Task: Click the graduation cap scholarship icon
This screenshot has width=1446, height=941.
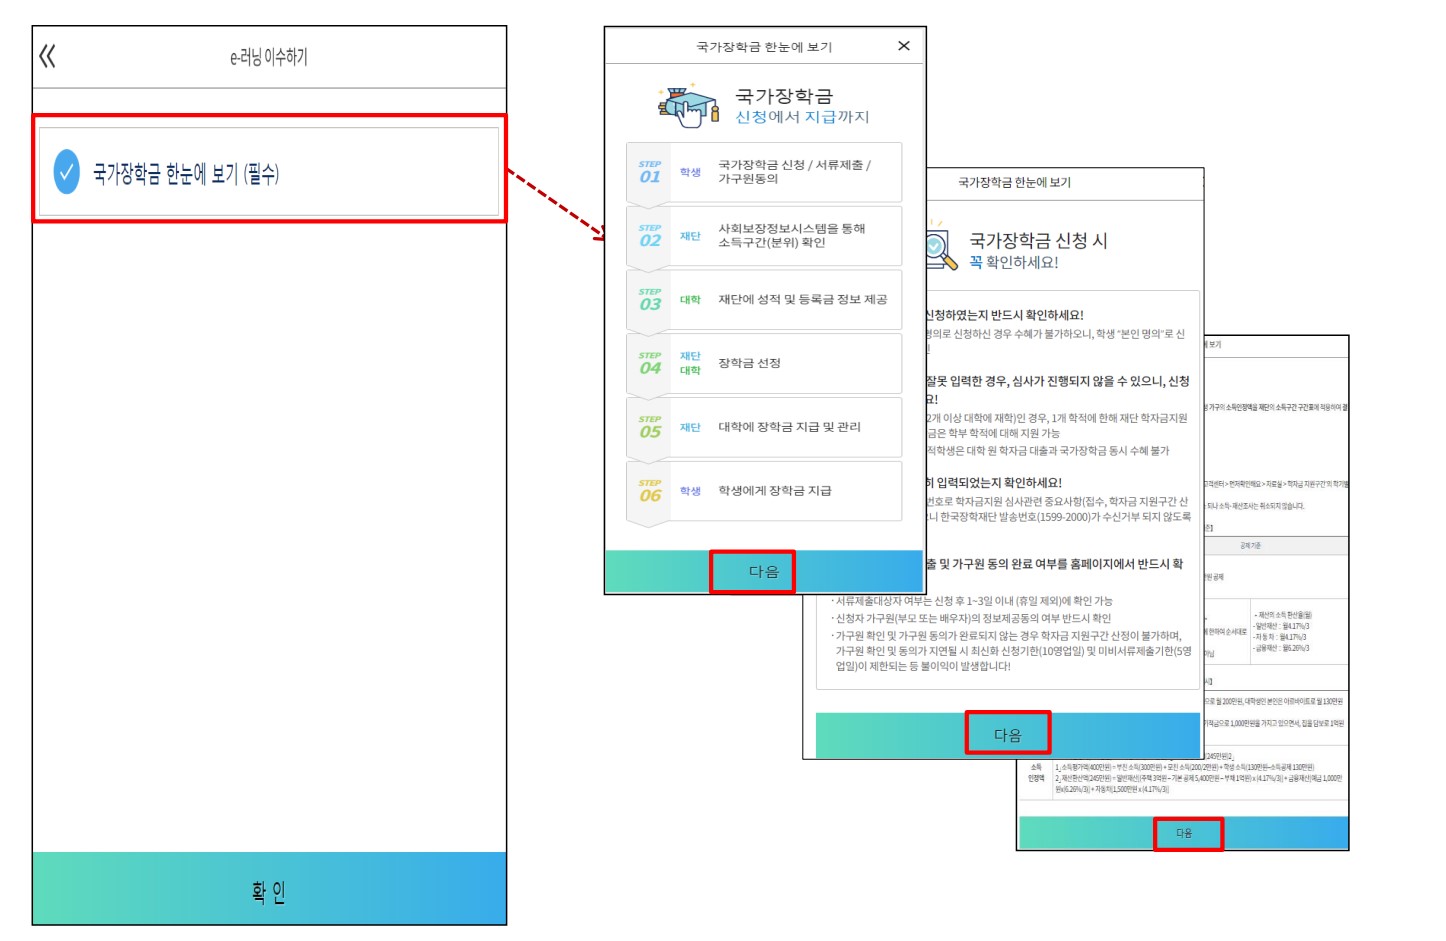Action: click(689, 105)
